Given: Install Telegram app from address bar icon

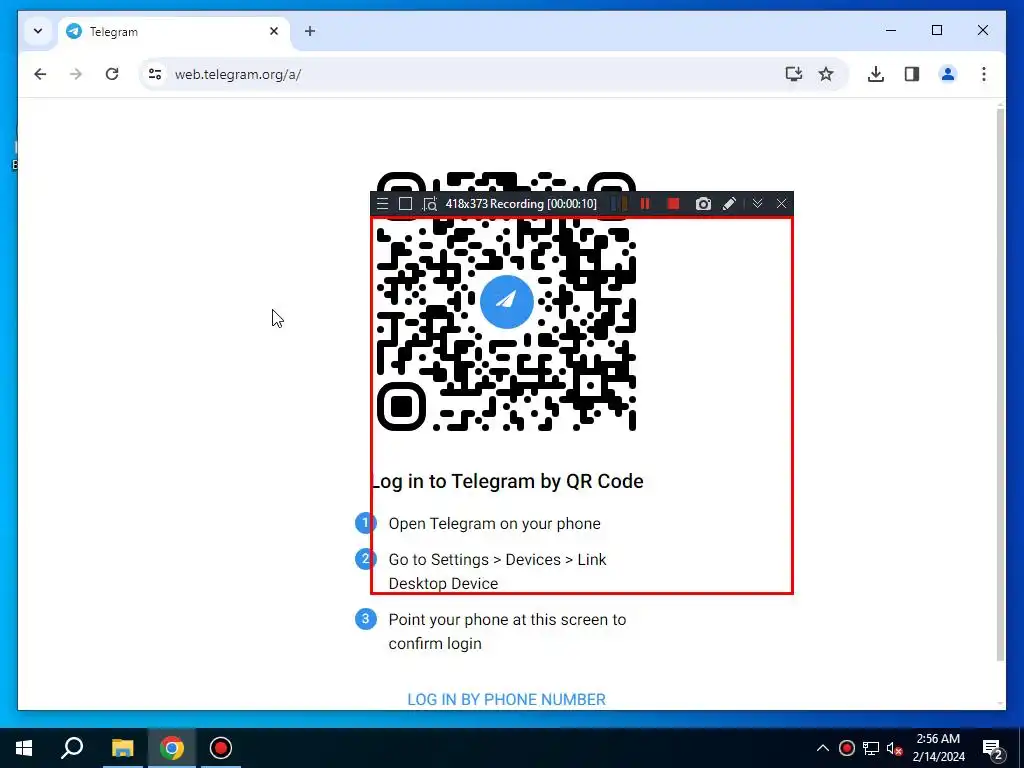Looking at the screenshot, I should (793, 74).
